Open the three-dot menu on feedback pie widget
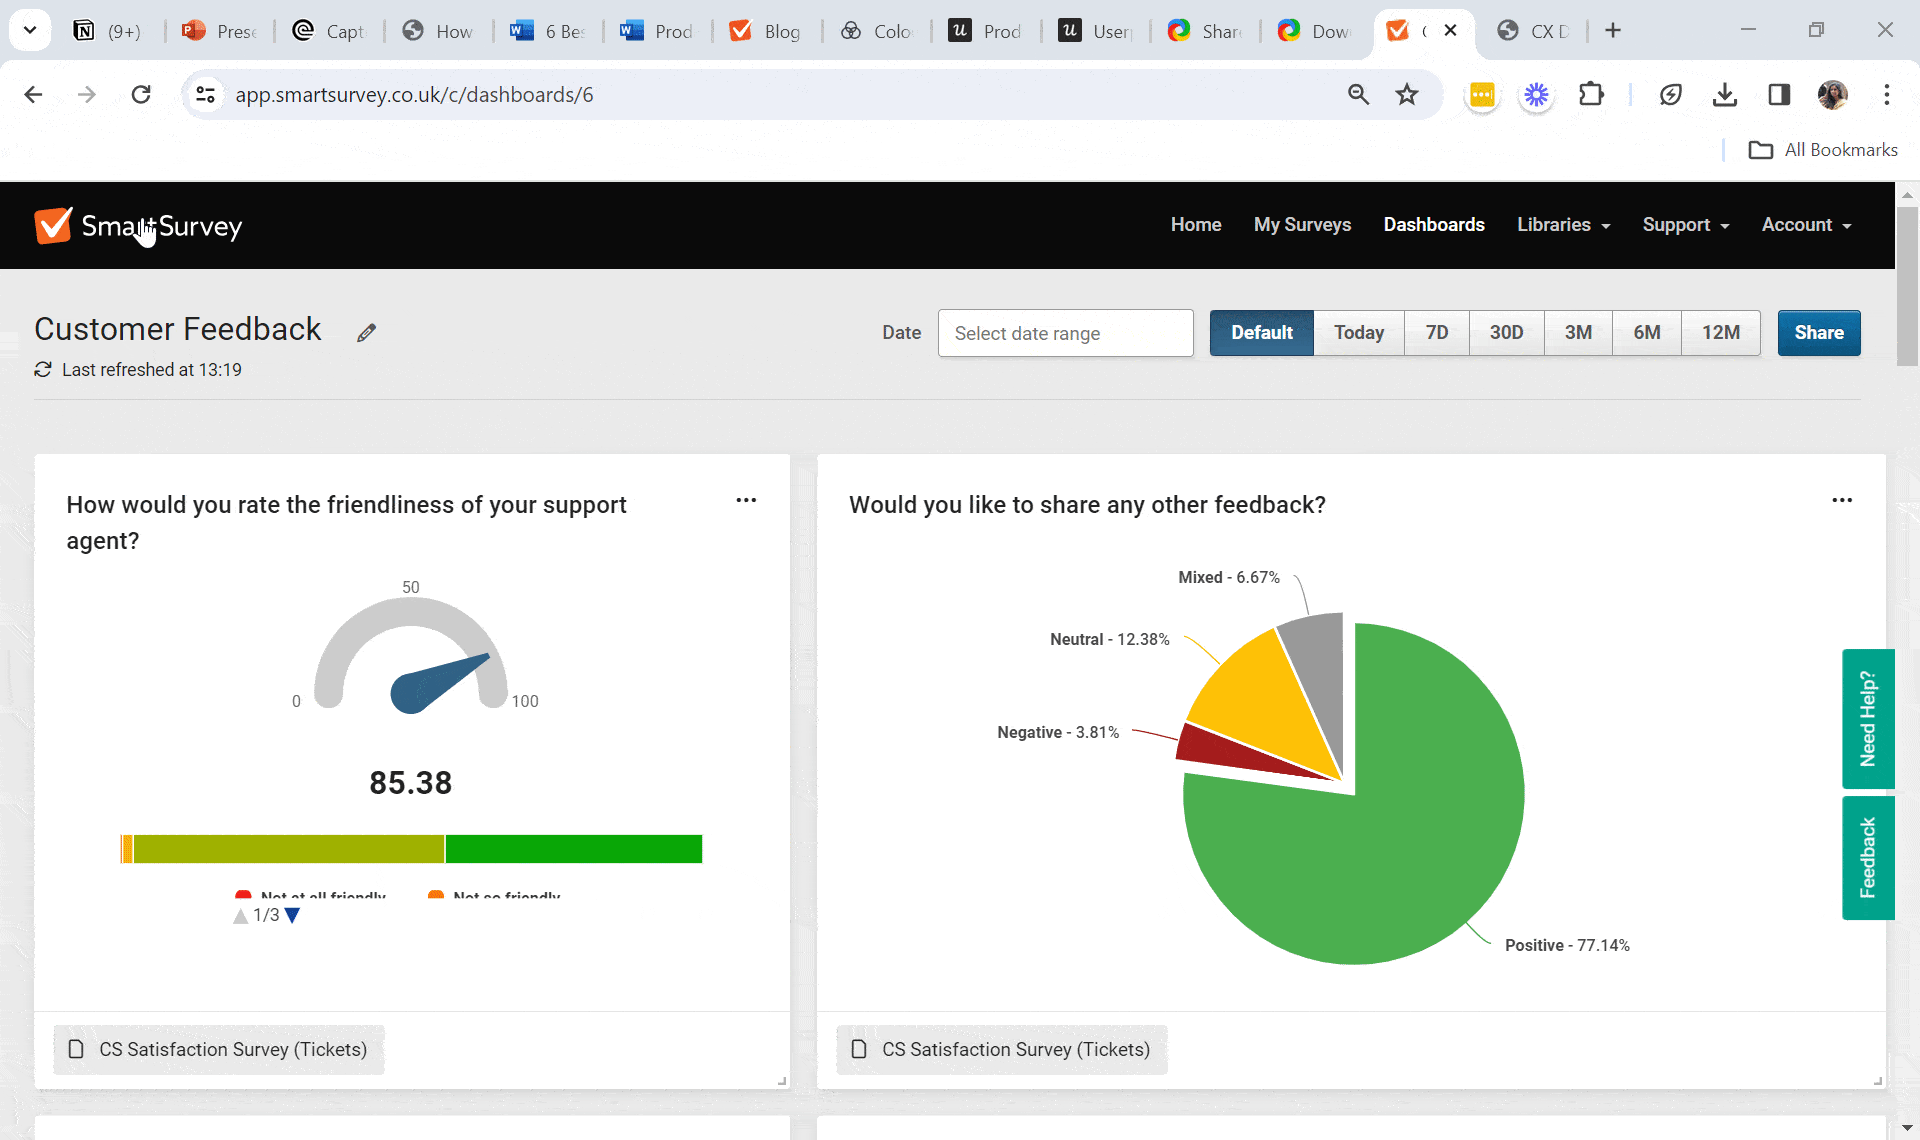This screenshot has width=1920, height=1140. point(1842,500)
